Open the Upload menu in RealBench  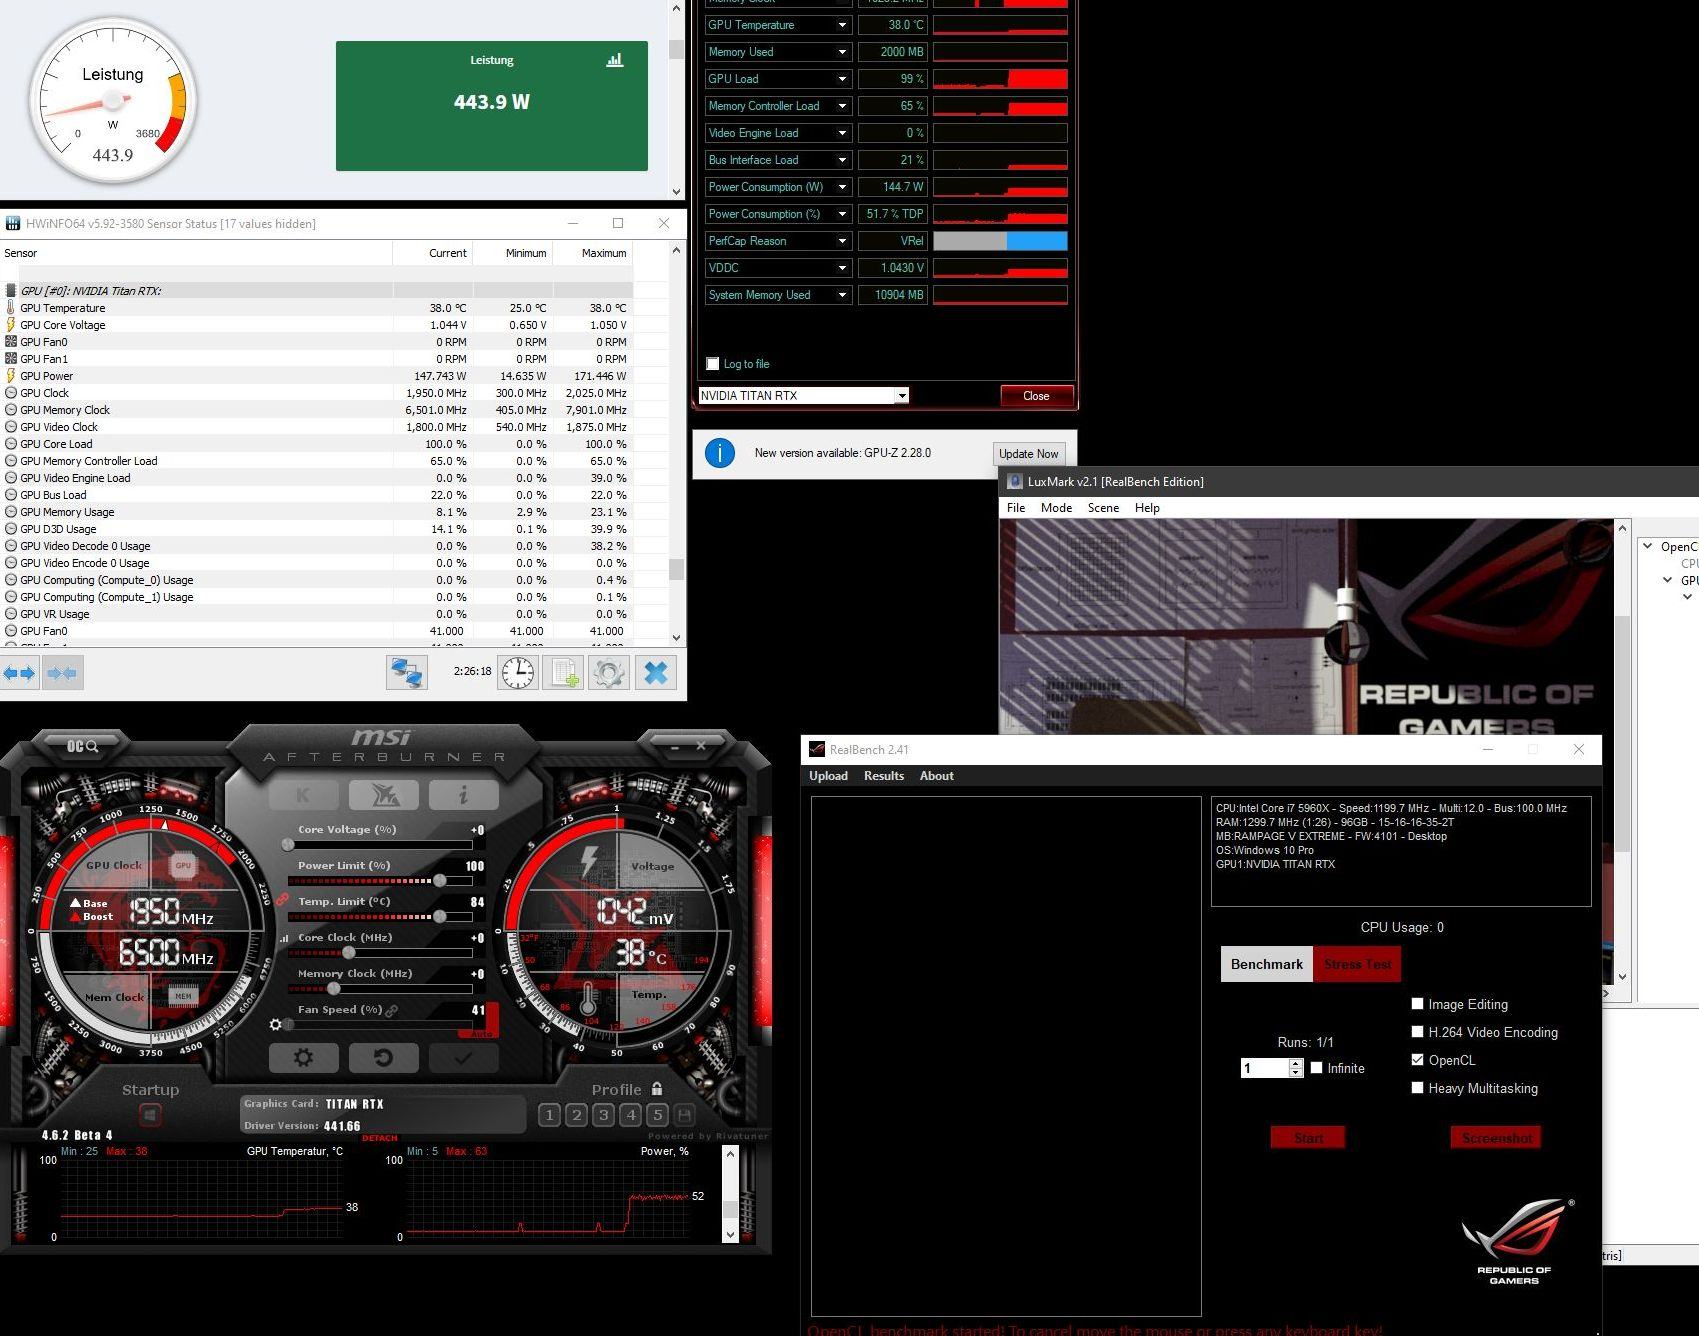(828, 776)
